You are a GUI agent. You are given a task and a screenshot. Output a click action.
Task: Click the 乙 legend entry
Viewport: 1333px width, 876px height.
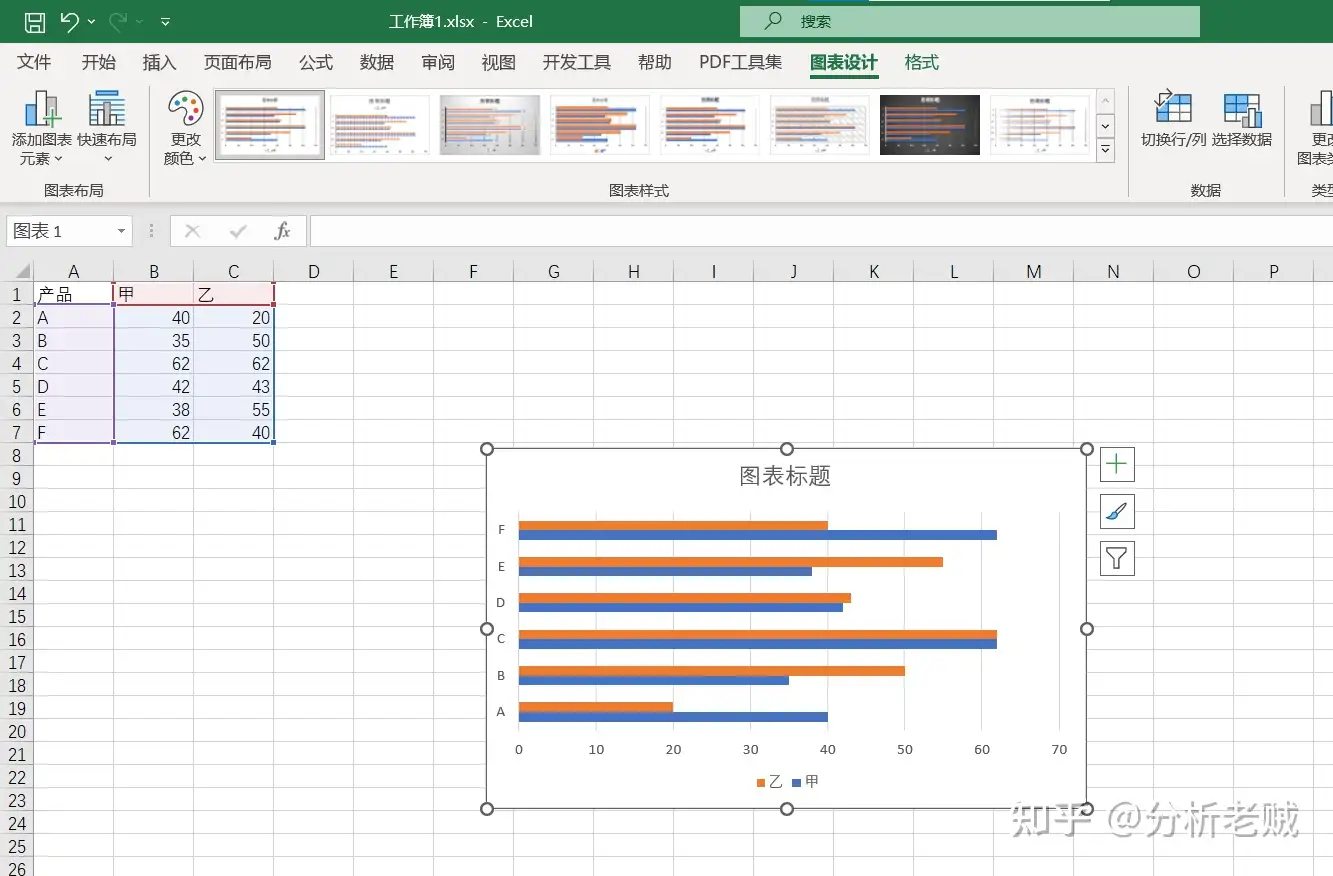click(770, 782)
